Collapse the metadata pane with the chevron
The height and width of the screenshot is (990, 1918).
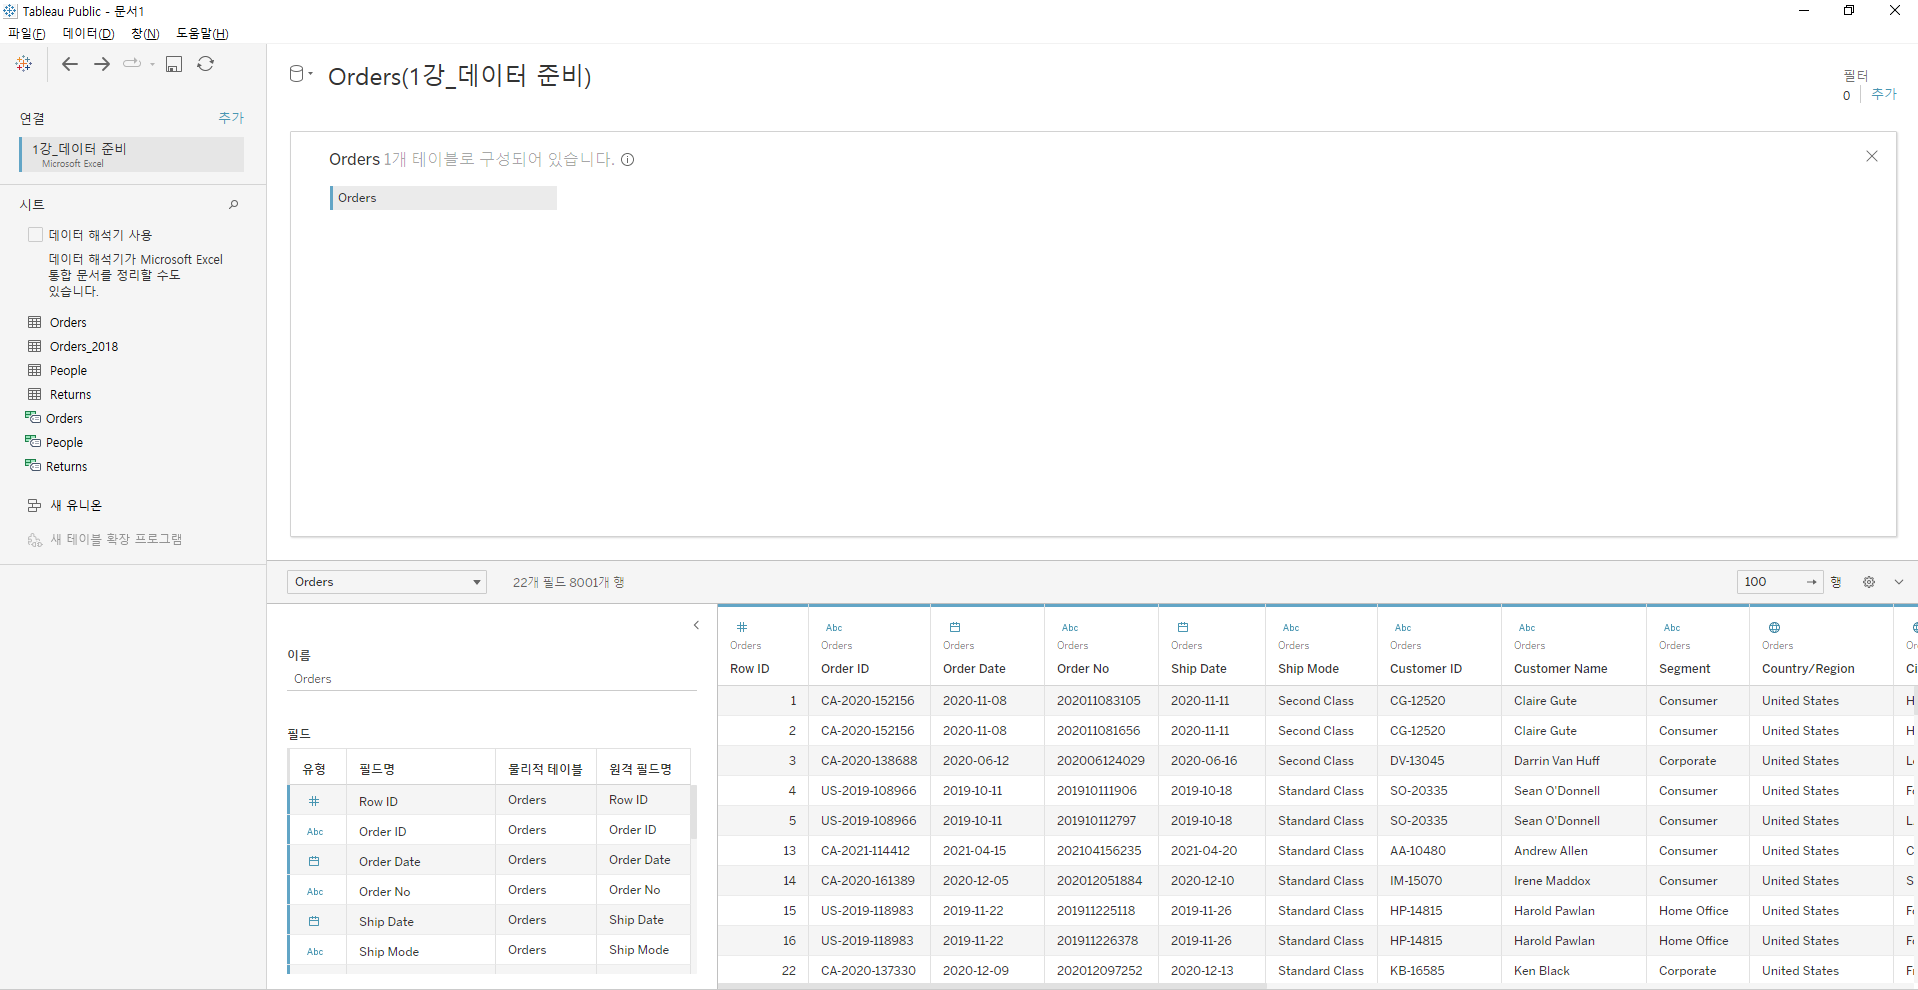coord(697,626)
